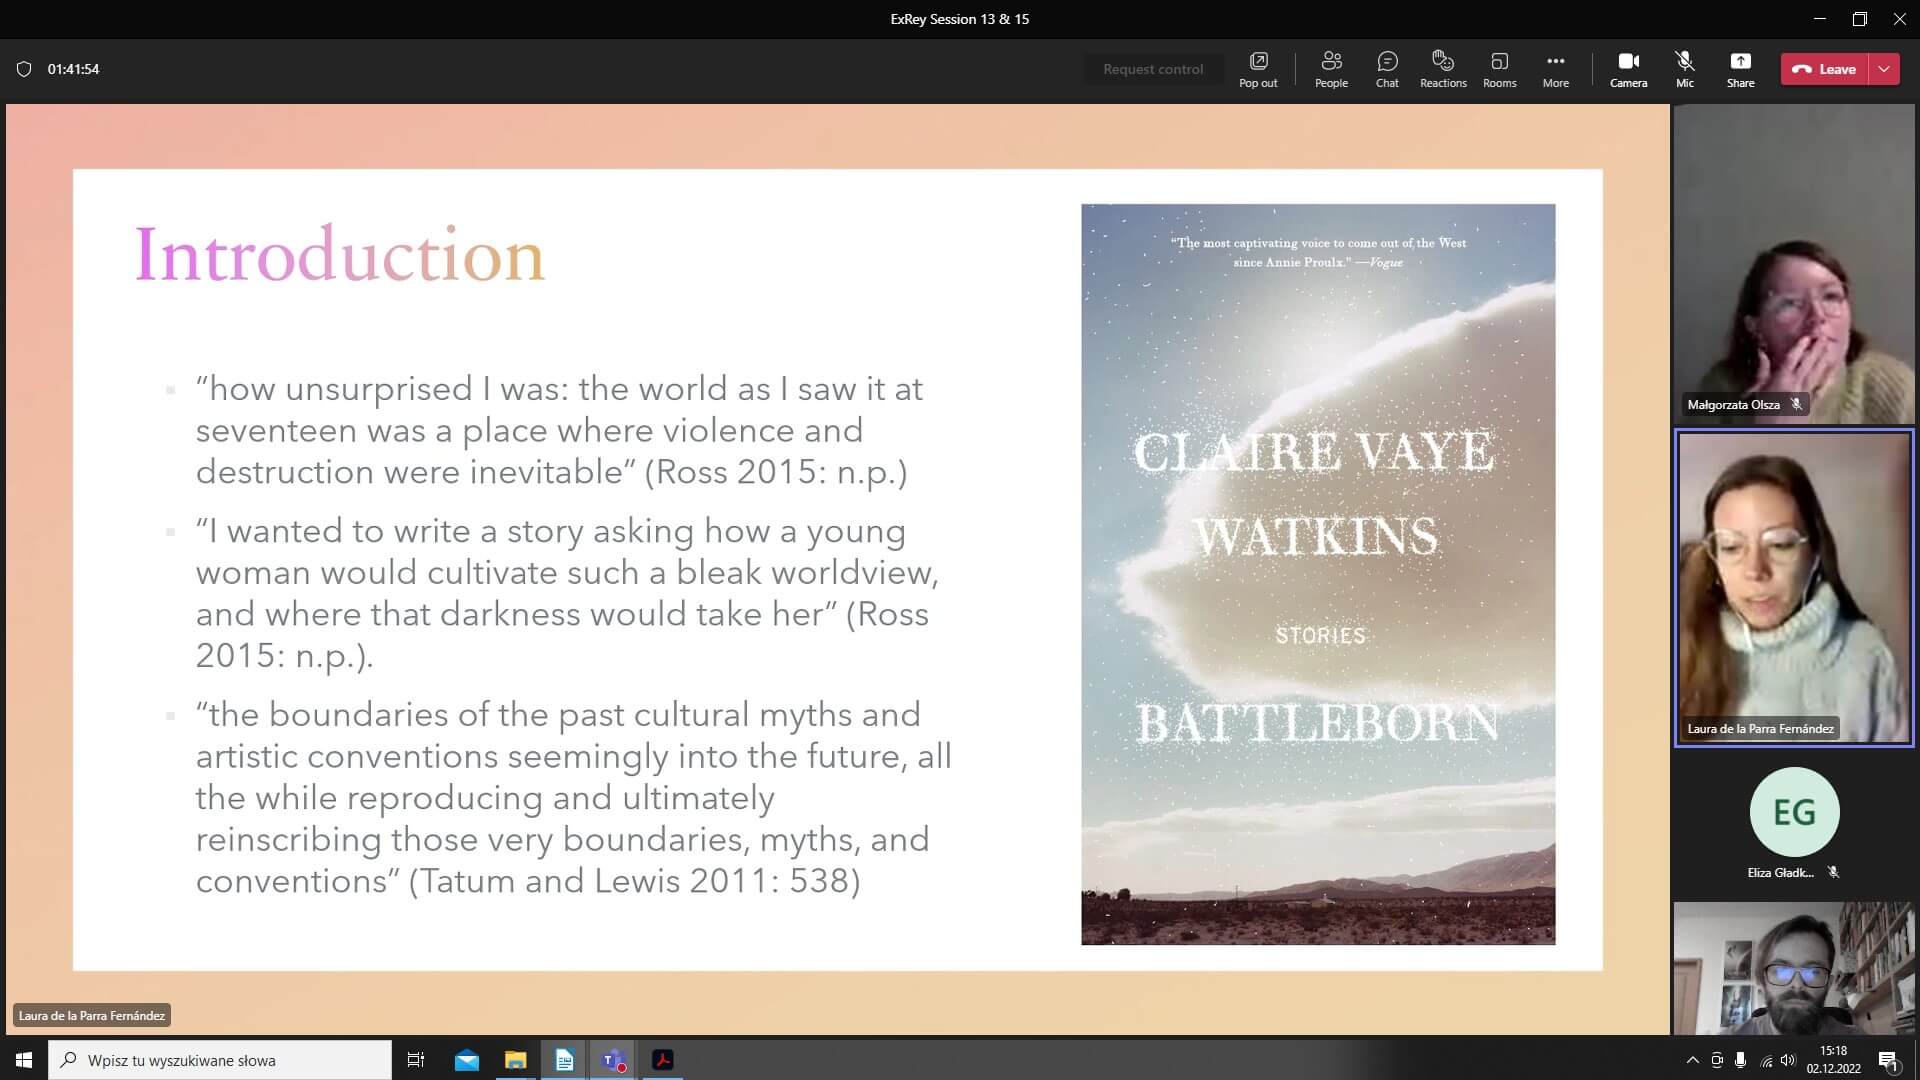
Task: Click the microphone-in-use tray icon
Action: pos(1741,1060)
